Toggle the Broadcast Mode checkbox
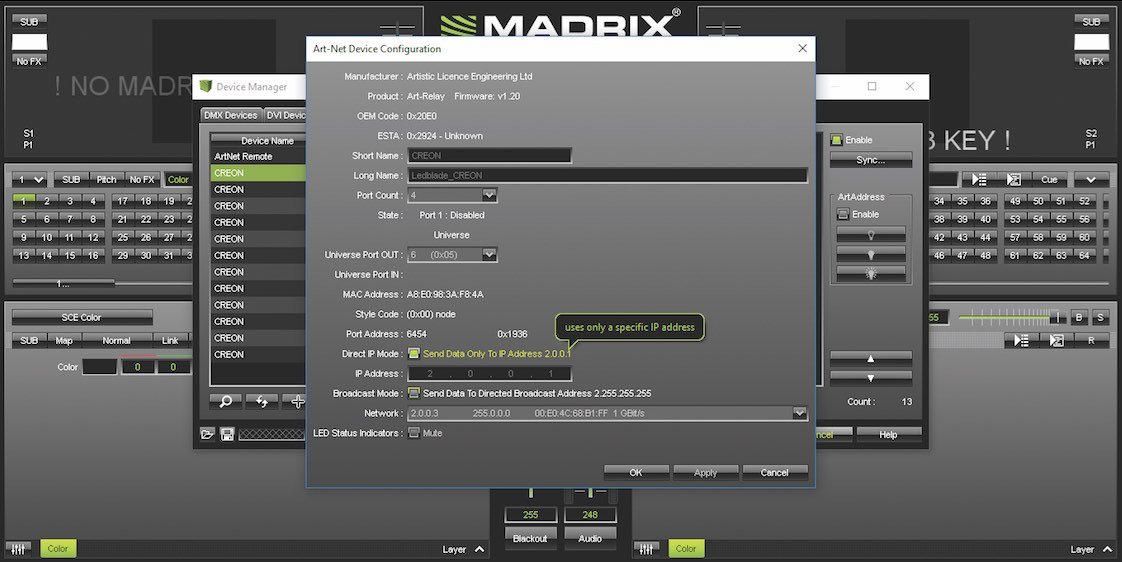Image resolution: width=1122 pixels, height=562 pixels. (x=414, y=393)
